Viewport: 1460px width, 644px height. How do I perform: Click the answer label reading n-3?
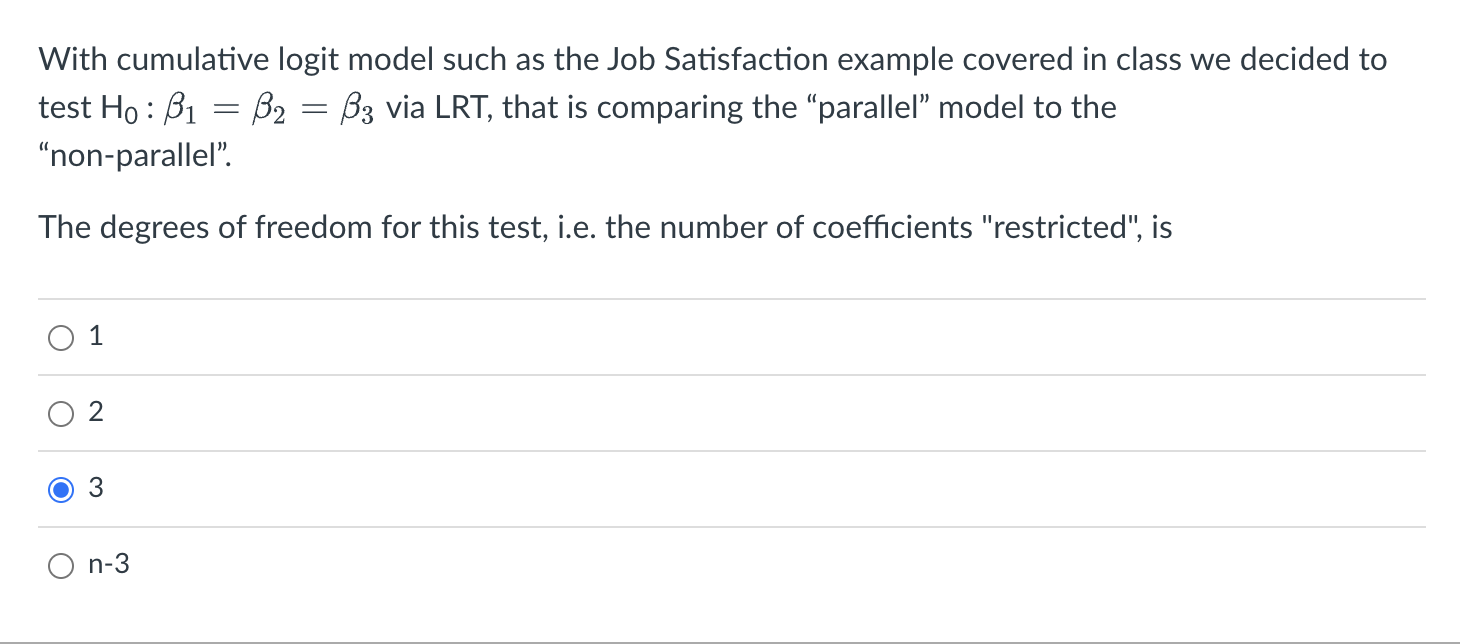click(x=108, y=564)
